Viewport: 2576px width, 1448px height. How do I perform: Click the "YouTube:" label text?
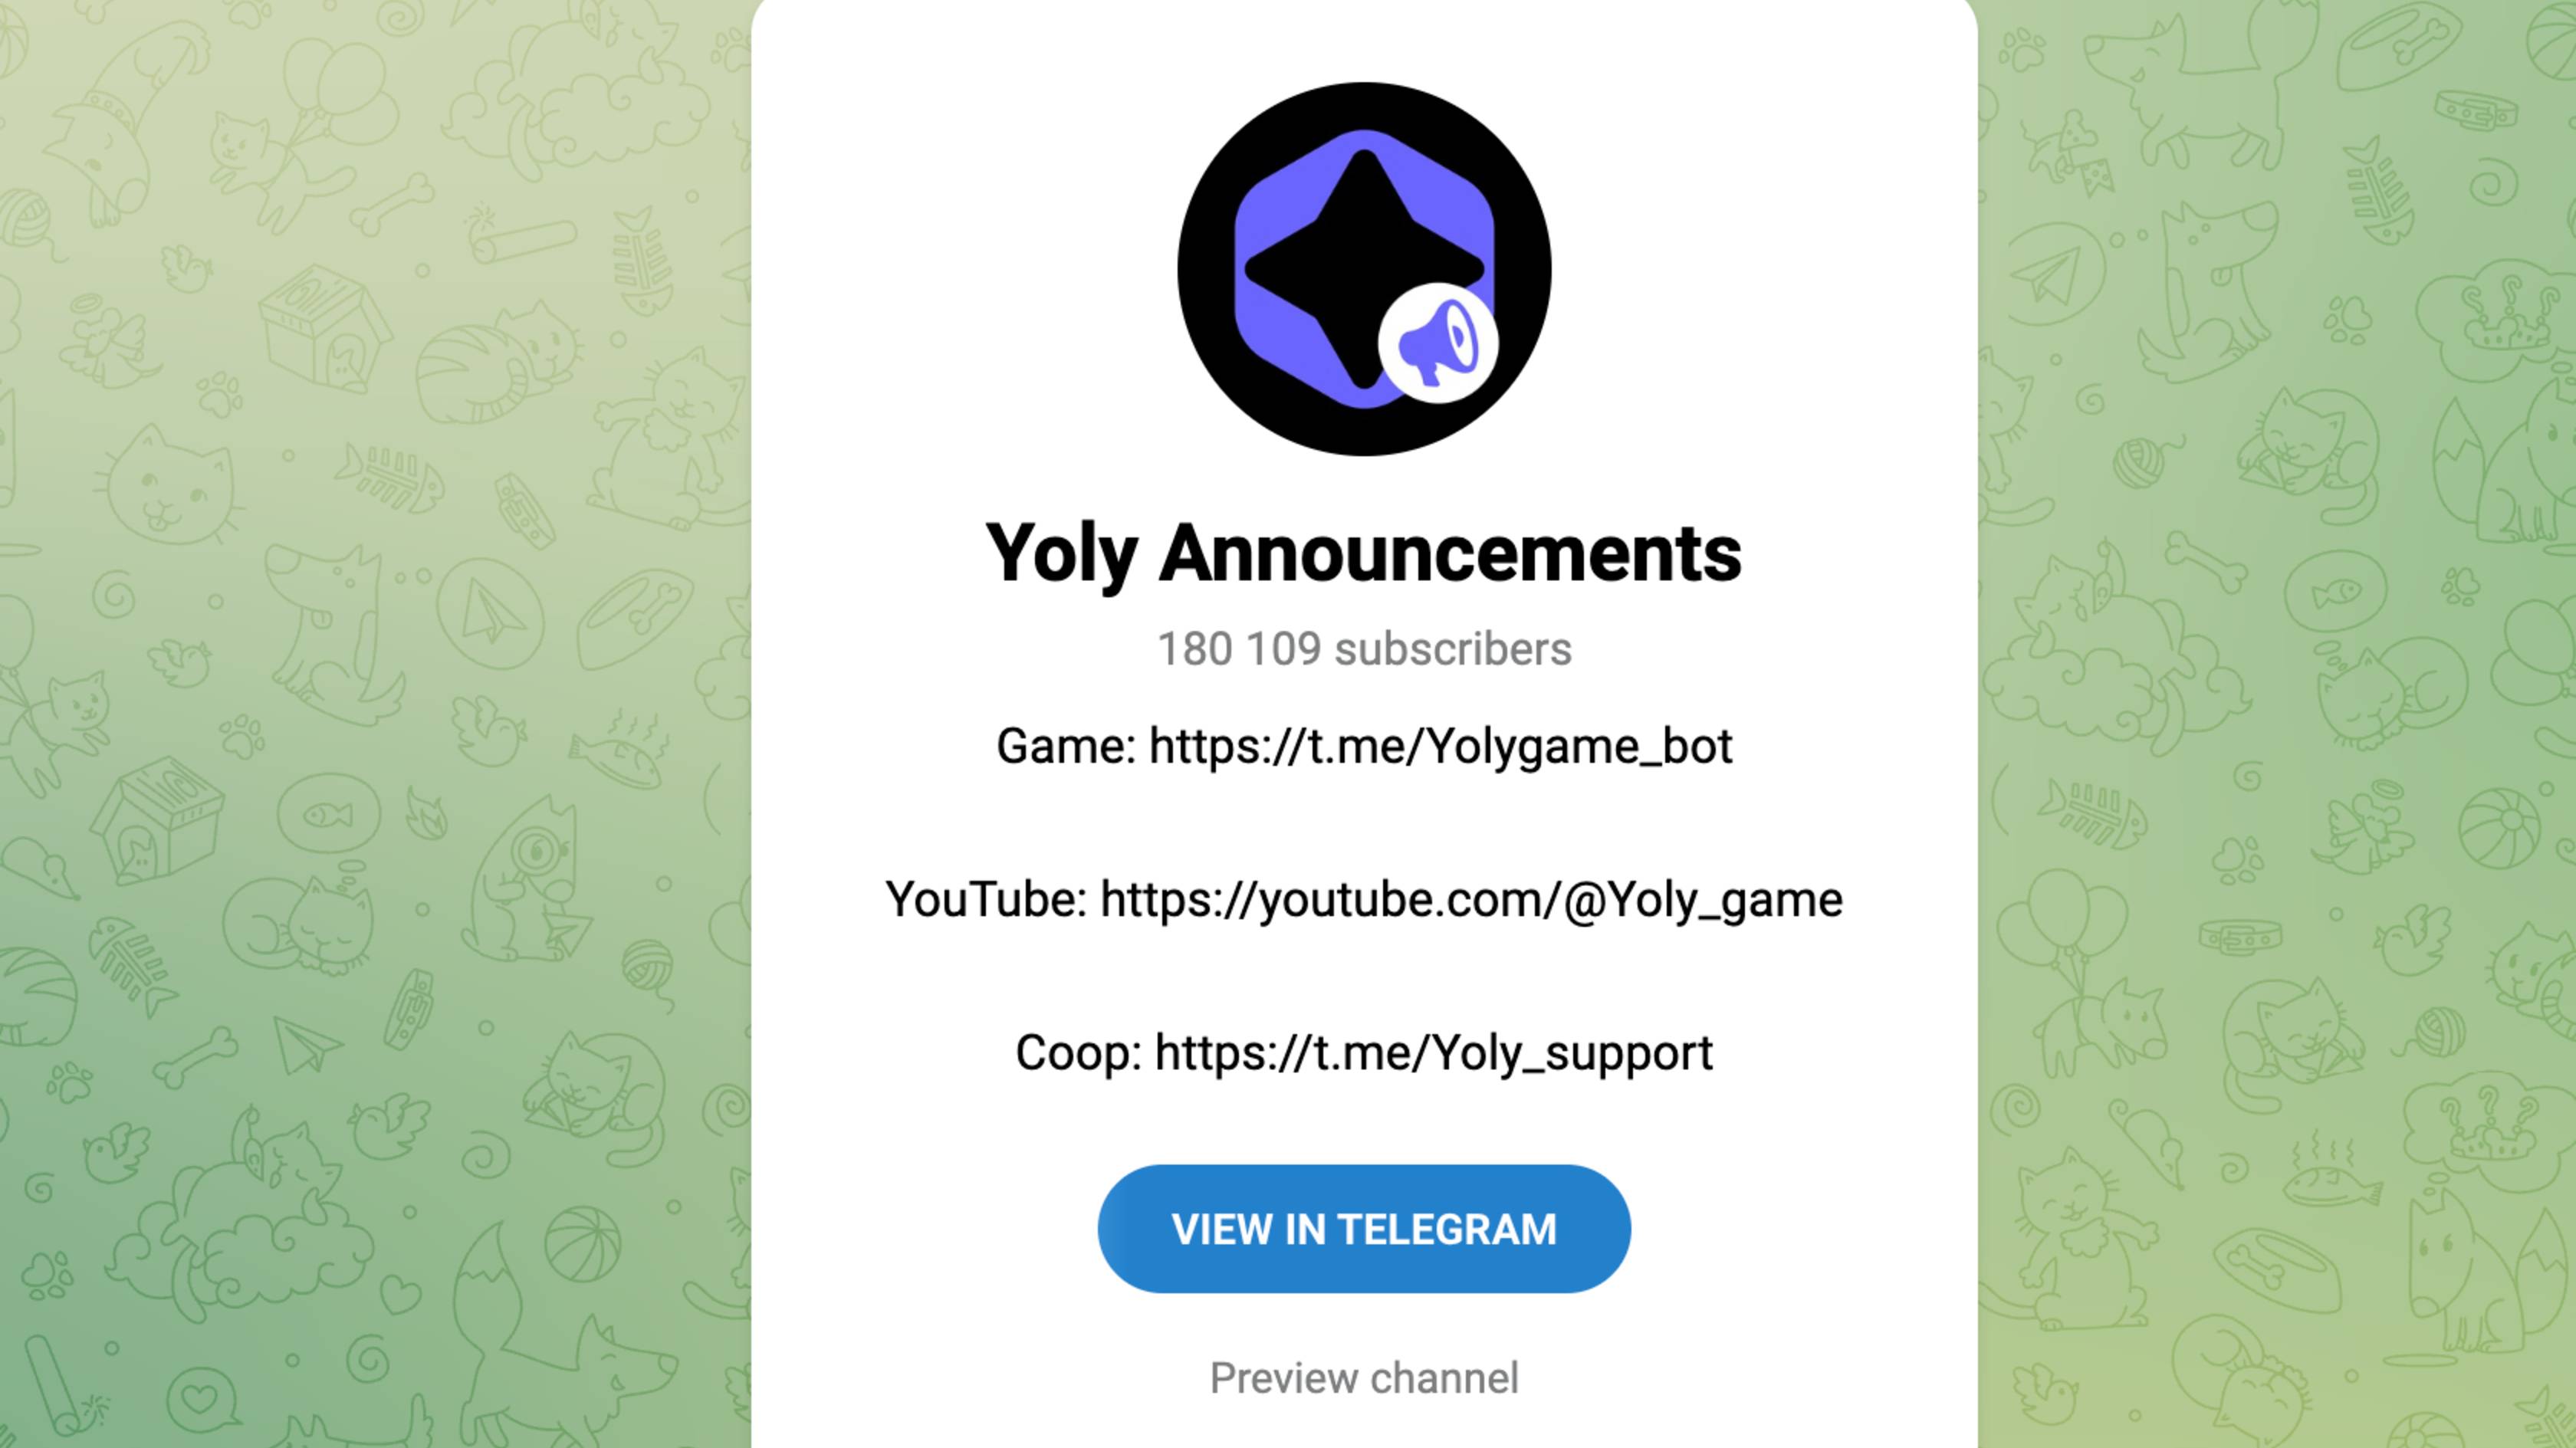(987, 899)
